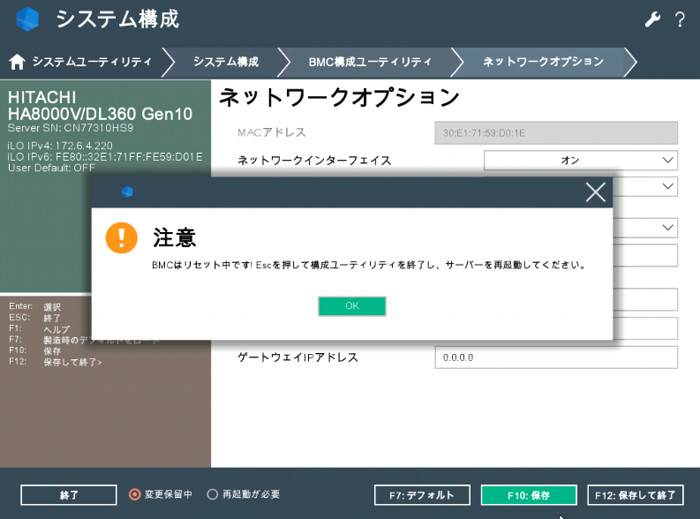Click the home icon in the breadcrumb
The height and width of the screenshot is (519, 700).
point(17,62)
